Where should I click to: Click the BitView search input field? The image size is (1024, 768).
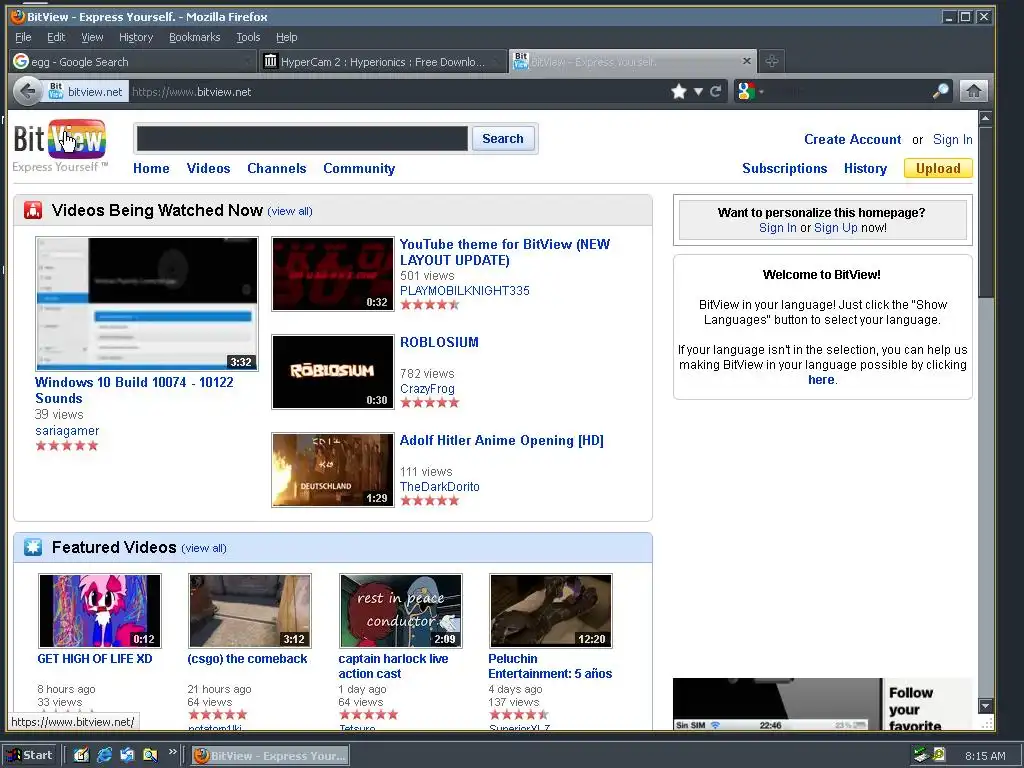[x=302, y=138]
